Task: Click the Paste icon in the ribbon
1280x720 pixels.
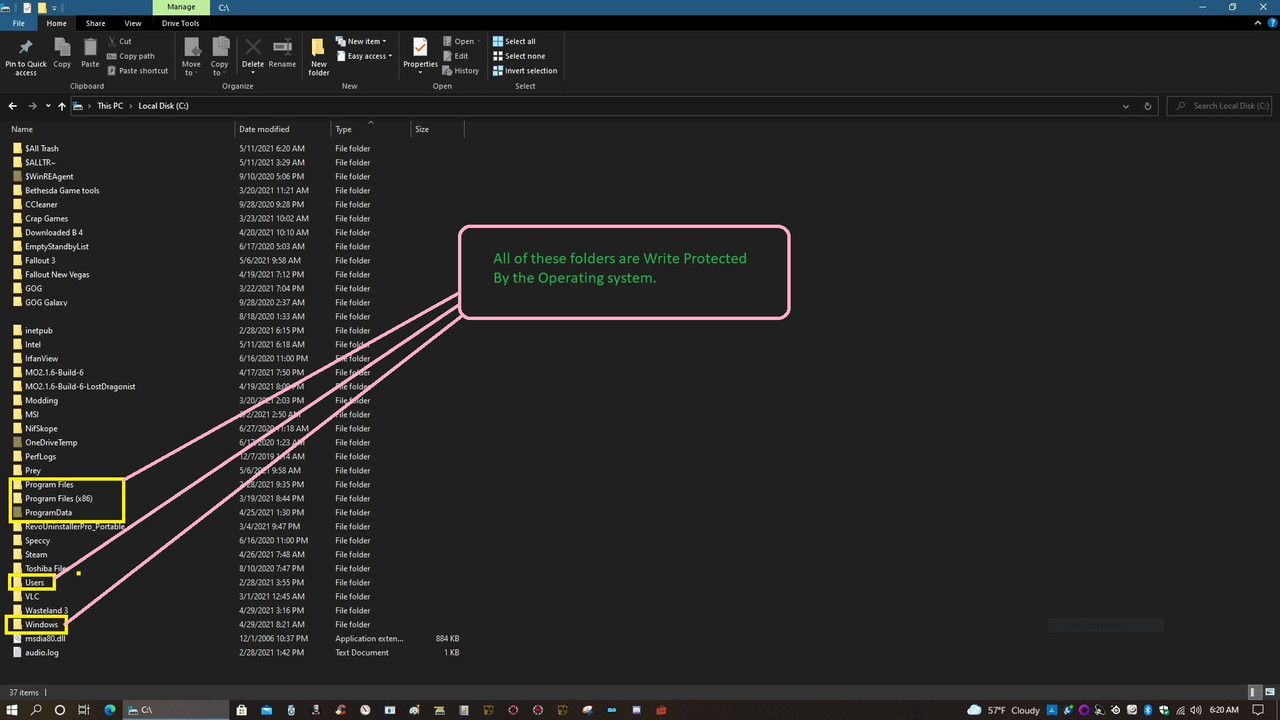Action: [x=90, y=53]
